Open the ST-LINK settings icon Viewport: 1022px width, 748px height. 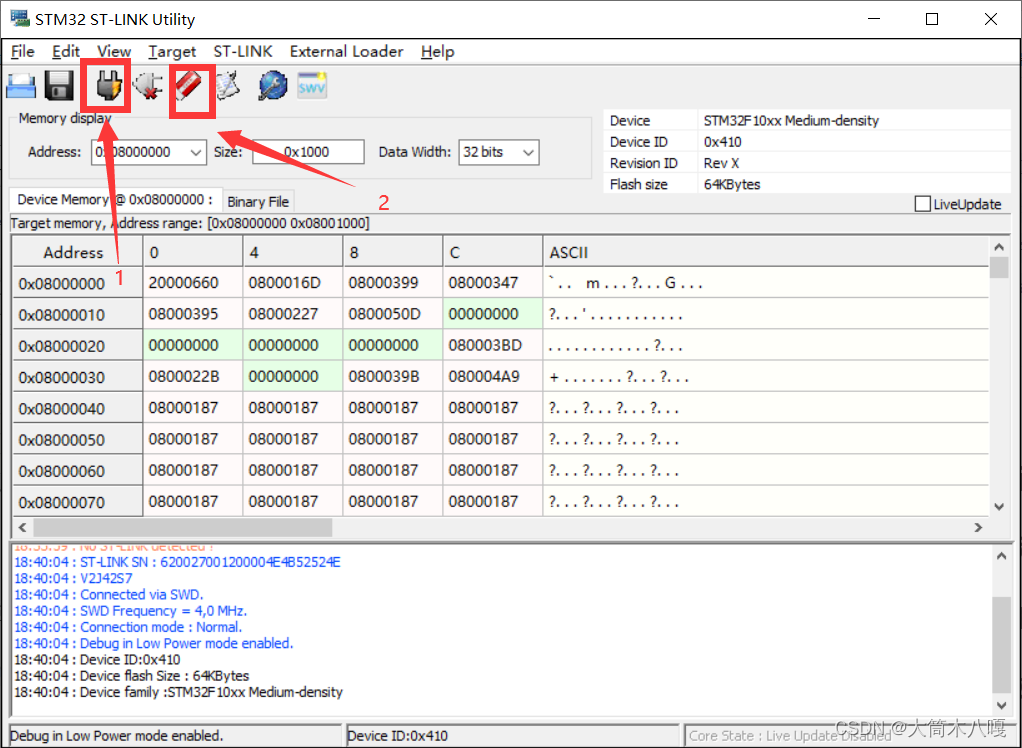pyautogui.click(x=270, y=86)
